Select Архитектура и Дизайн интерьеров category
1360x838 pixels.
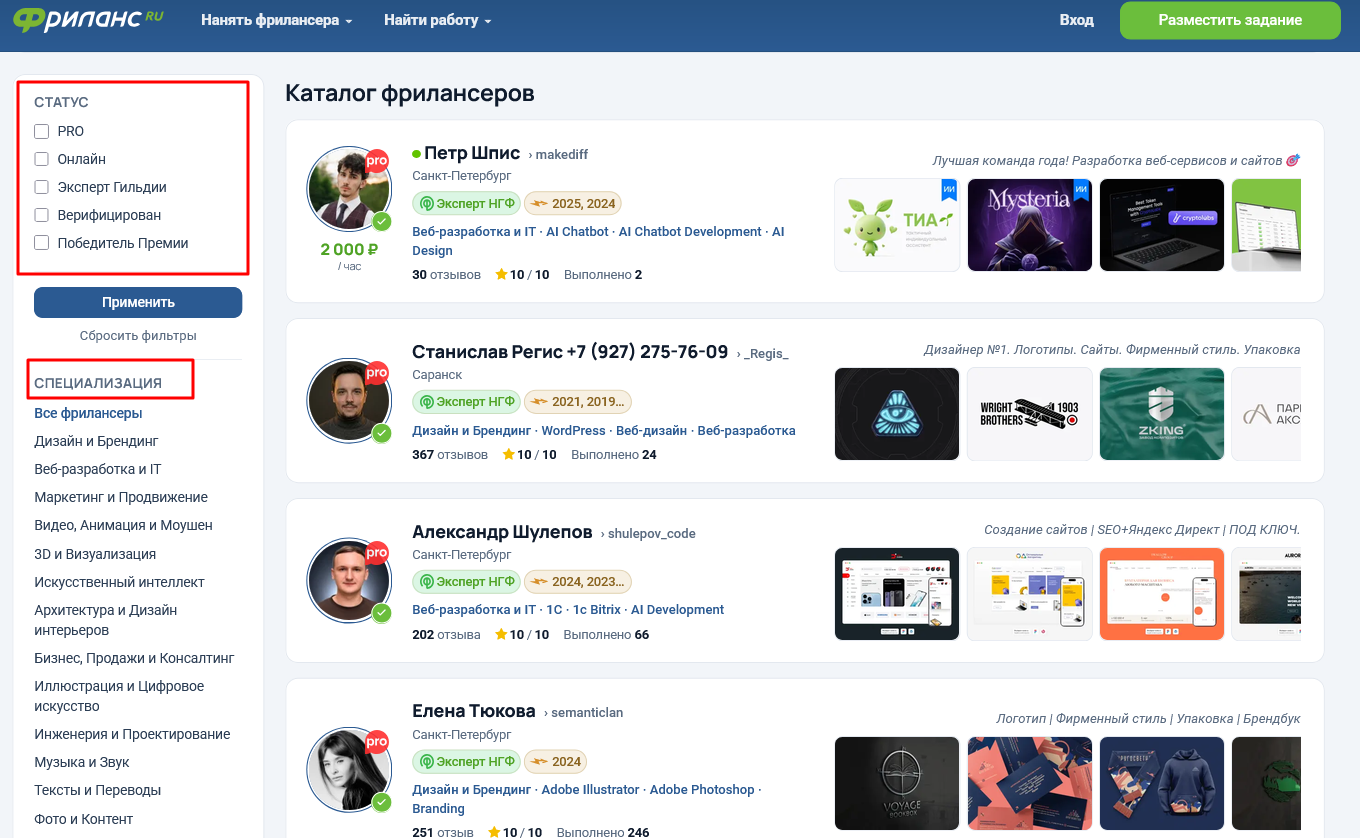click(x=106, y=620)
